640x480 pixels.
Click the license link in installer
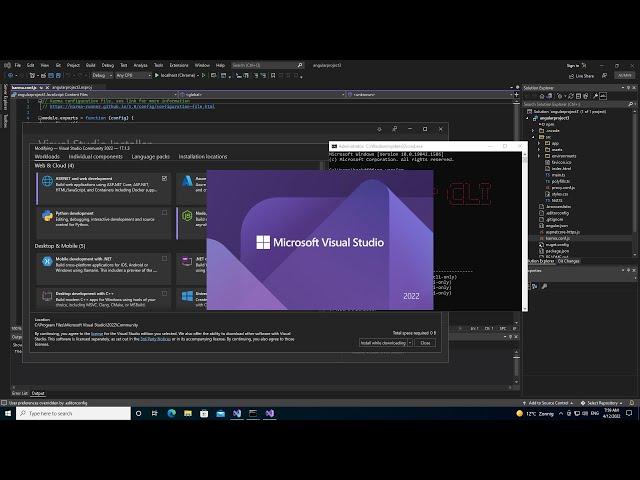[x=97, y=334]
